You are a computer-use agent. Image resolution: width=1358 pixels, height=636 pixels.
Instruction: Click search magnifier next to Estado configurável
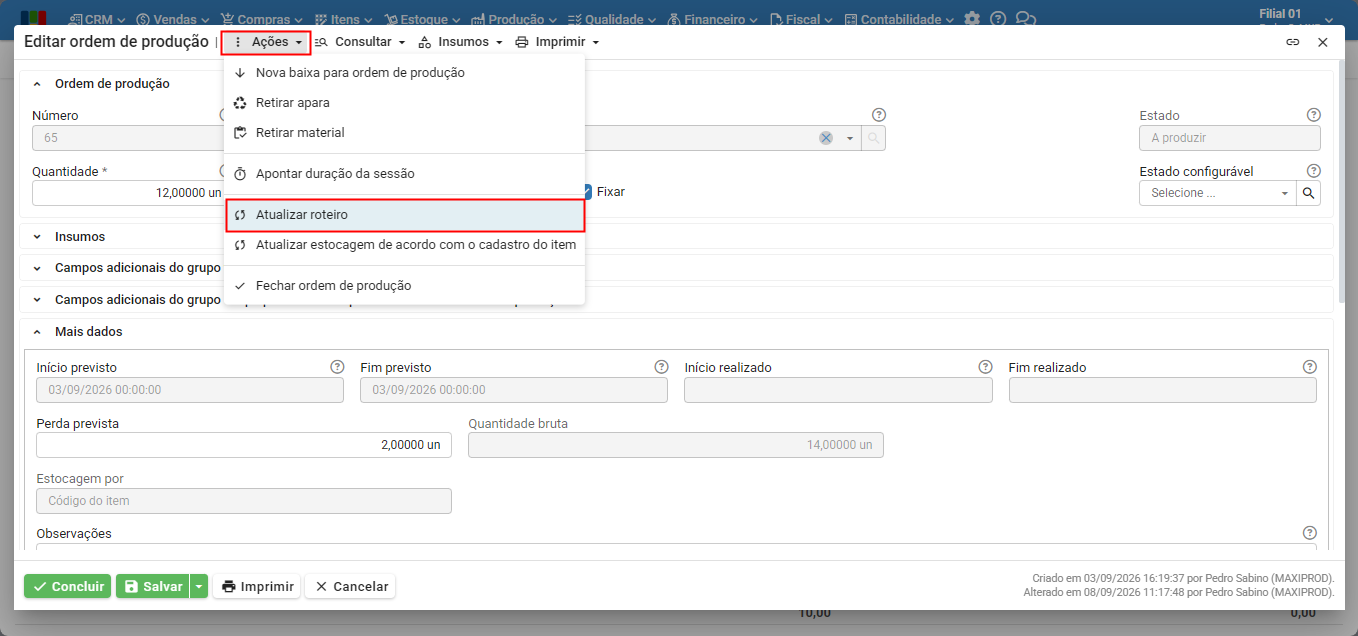1309,193
